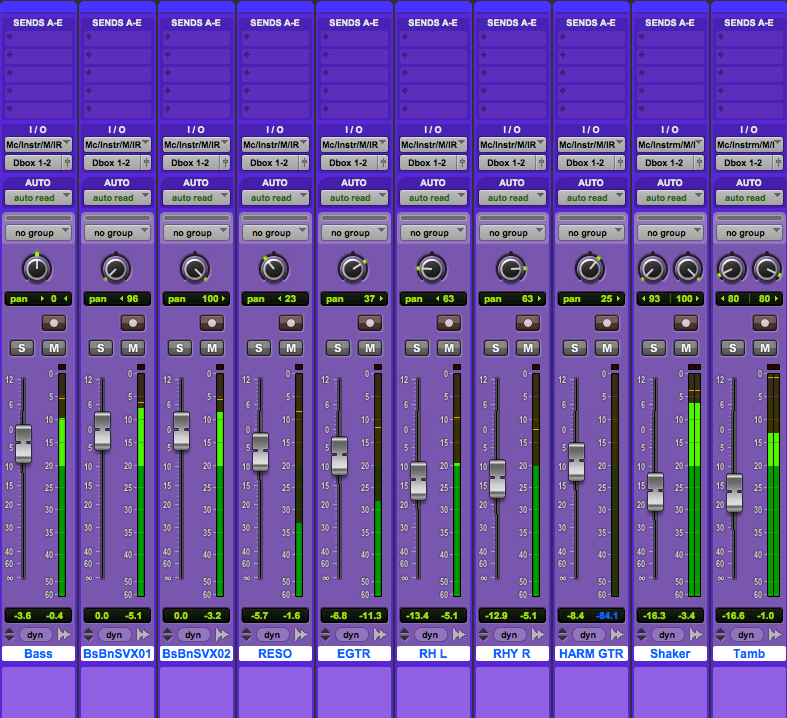Mute the Tamb track
This screenshot has height=718, width=787.
click(x=765, y=348)
